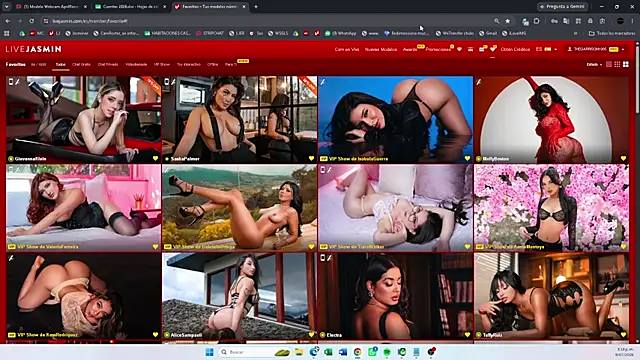Viewport: 640px width, 360px height.
Task: Toggle favorite heart on TiaraWalker card
Action: point(467,247)
